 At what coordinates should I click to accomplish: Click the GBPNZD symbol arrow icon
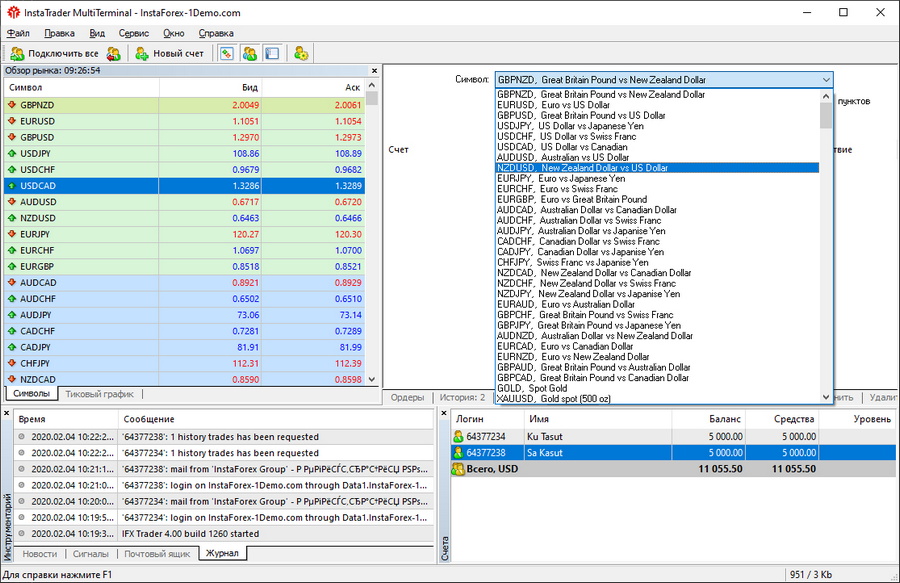(12, 105)
